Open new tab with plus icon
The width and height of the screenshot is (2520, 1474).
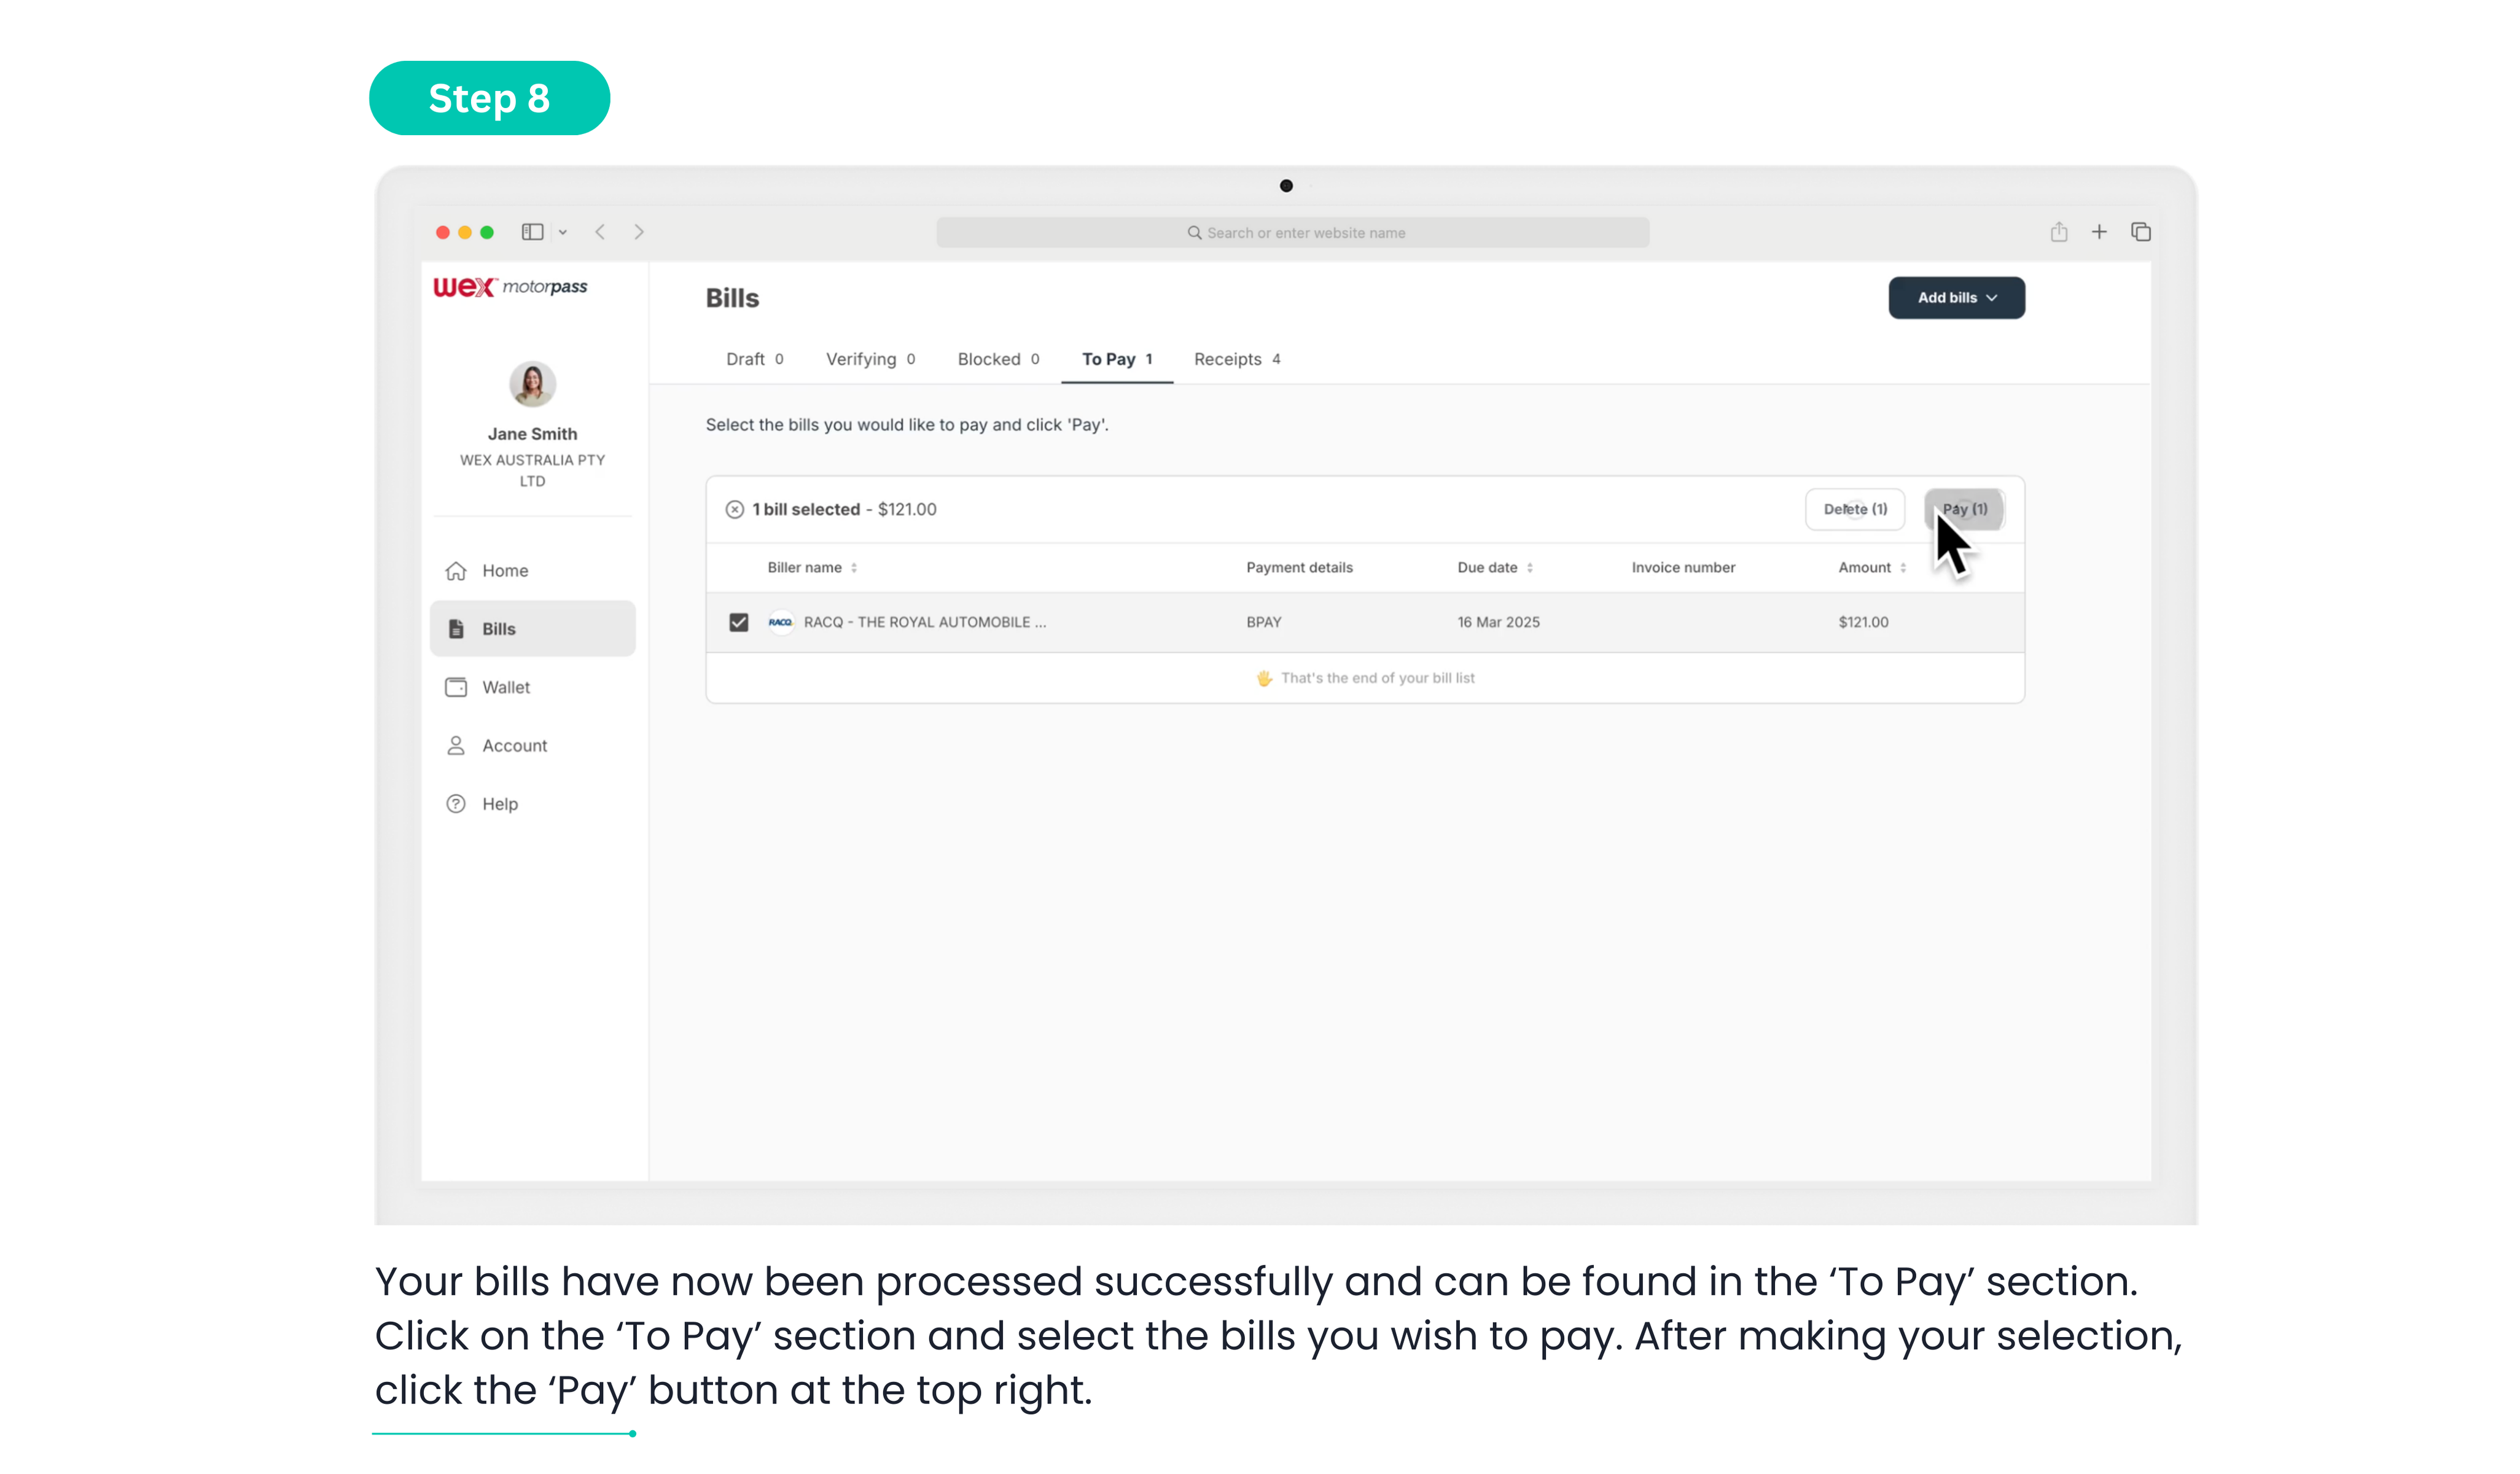(2099, 232)
